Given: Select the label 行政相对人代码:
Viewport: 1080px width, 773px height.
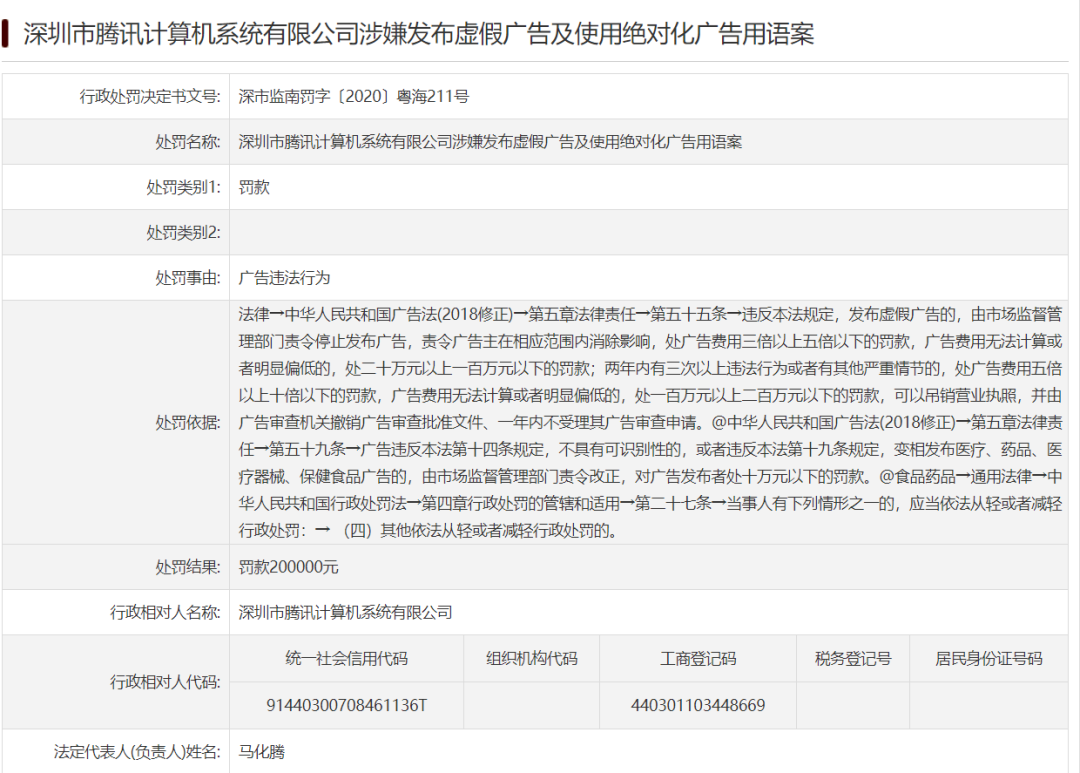Looking at the screenshot, I should coord(165,682).
